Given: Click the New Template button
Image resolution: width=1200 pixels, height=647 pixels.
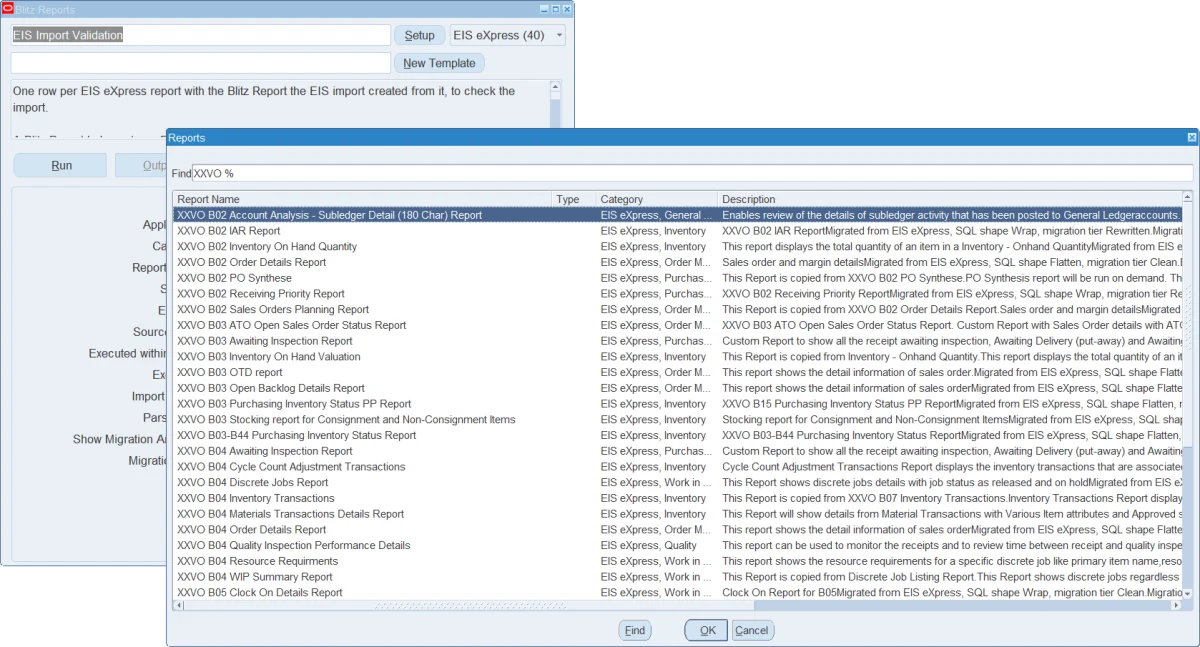Looking at the screenshot, I should tap(440, 63).
